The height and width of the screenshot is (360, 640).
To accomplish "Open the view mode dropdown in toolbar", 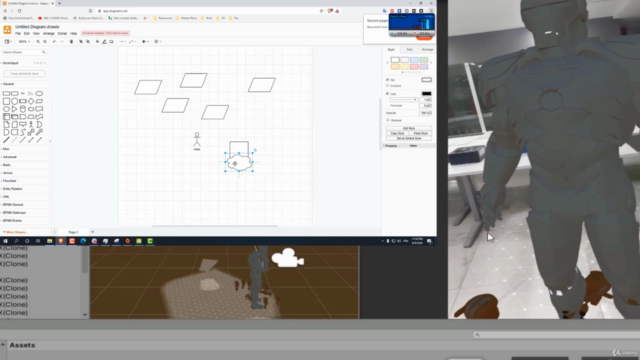I will tap(8, 42).
